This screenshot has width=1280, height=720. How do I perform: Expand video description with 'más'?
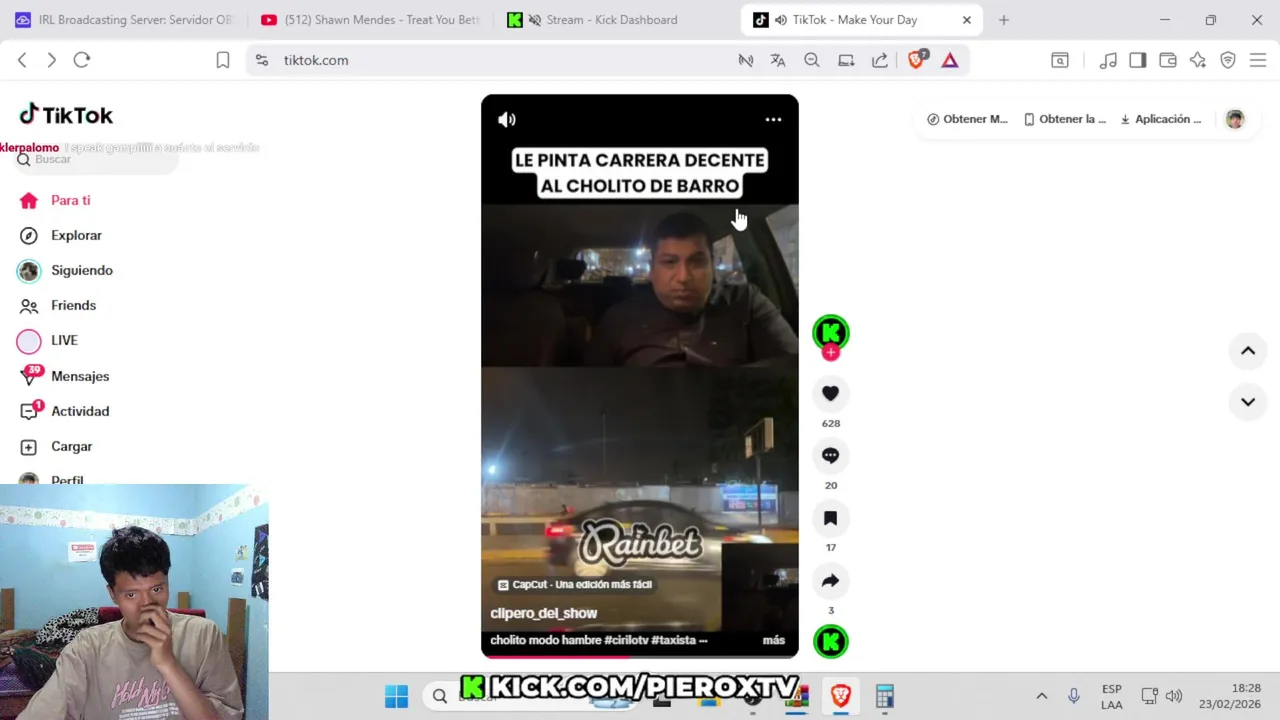pyautogui.click(x=774, y=640)
